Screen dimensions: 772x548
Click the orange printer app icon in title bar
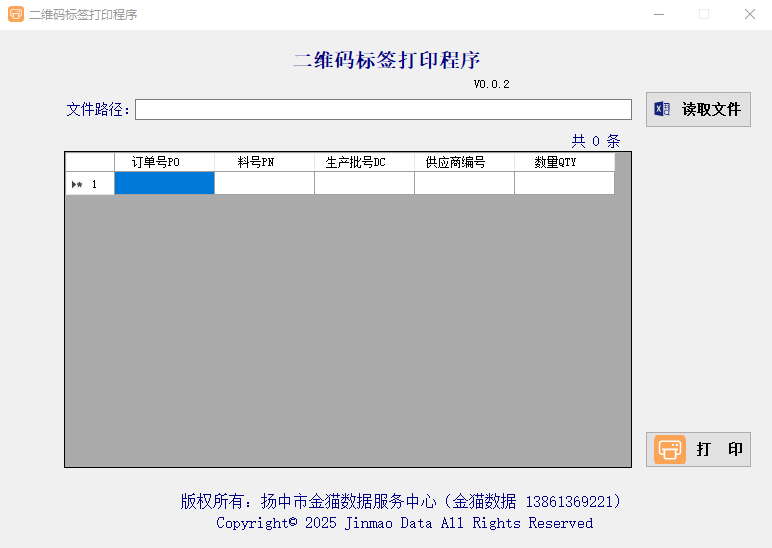(x=16, y=14)
